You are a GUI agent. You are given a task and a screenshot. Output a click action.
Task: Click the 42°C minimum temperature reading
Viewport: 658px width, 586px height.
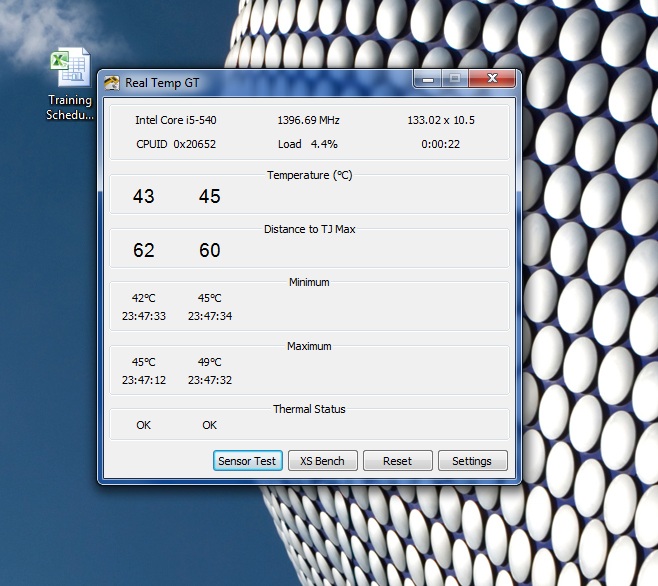pyautogui.click(x=144, y=298)
